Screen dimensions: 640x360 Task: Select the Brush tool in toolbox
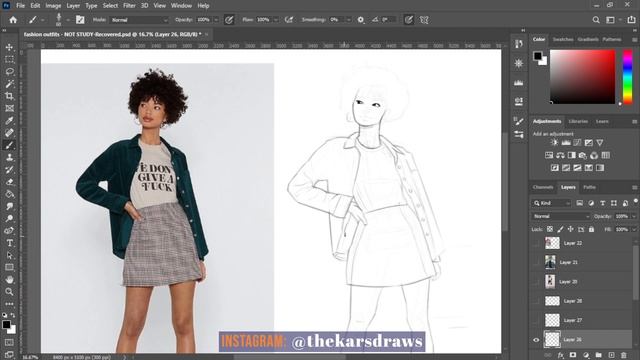pyautogui.click(x=9, y=145)
